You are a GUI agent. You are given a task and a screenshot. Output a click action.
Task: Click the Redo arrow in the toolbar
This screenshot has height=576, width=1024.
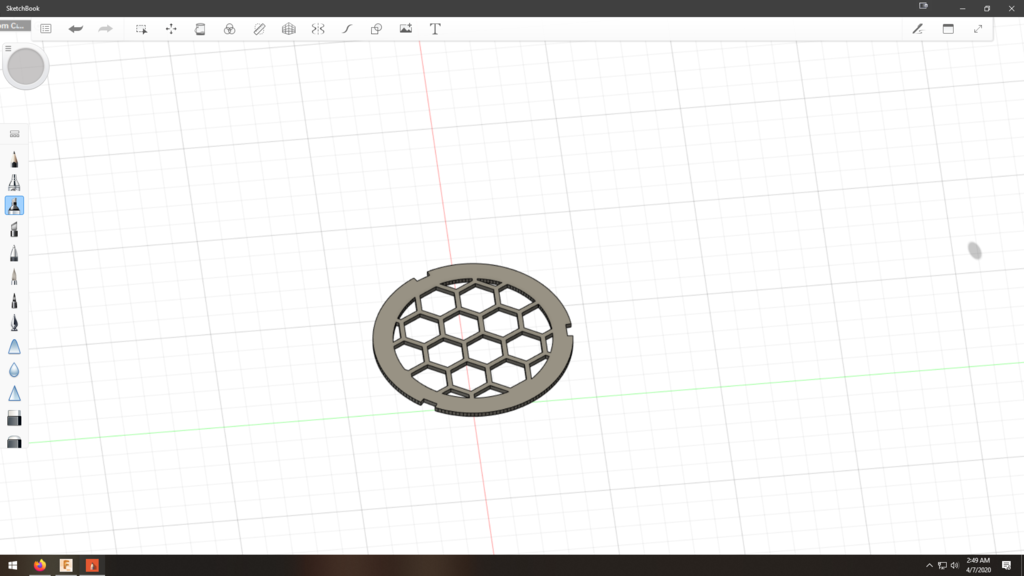point(105,29)
